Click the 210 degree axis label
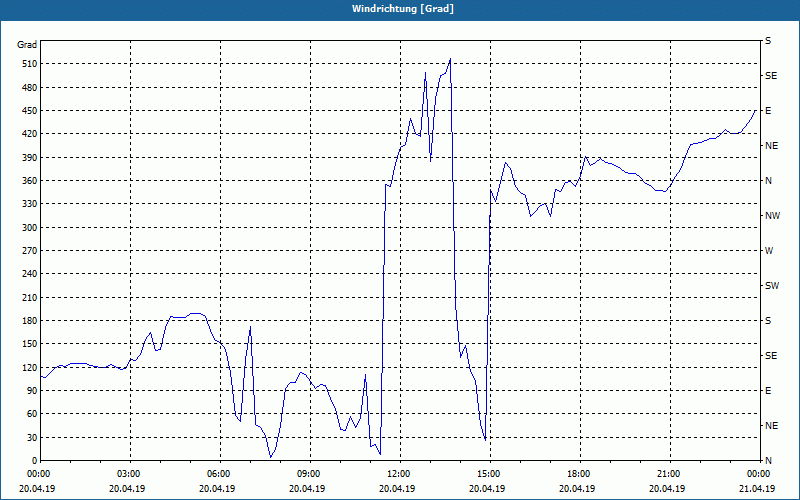 coord(29,297)
